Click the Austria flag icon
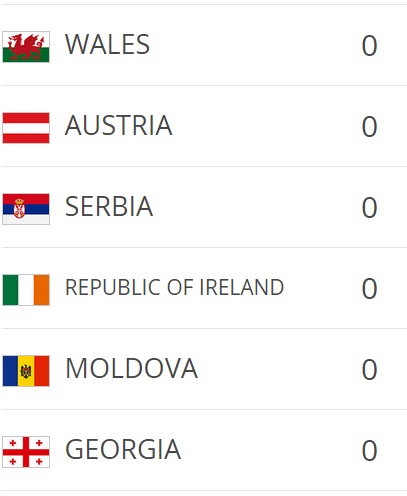407x496 pixels. pyautogui.click(x=26, y=128)
